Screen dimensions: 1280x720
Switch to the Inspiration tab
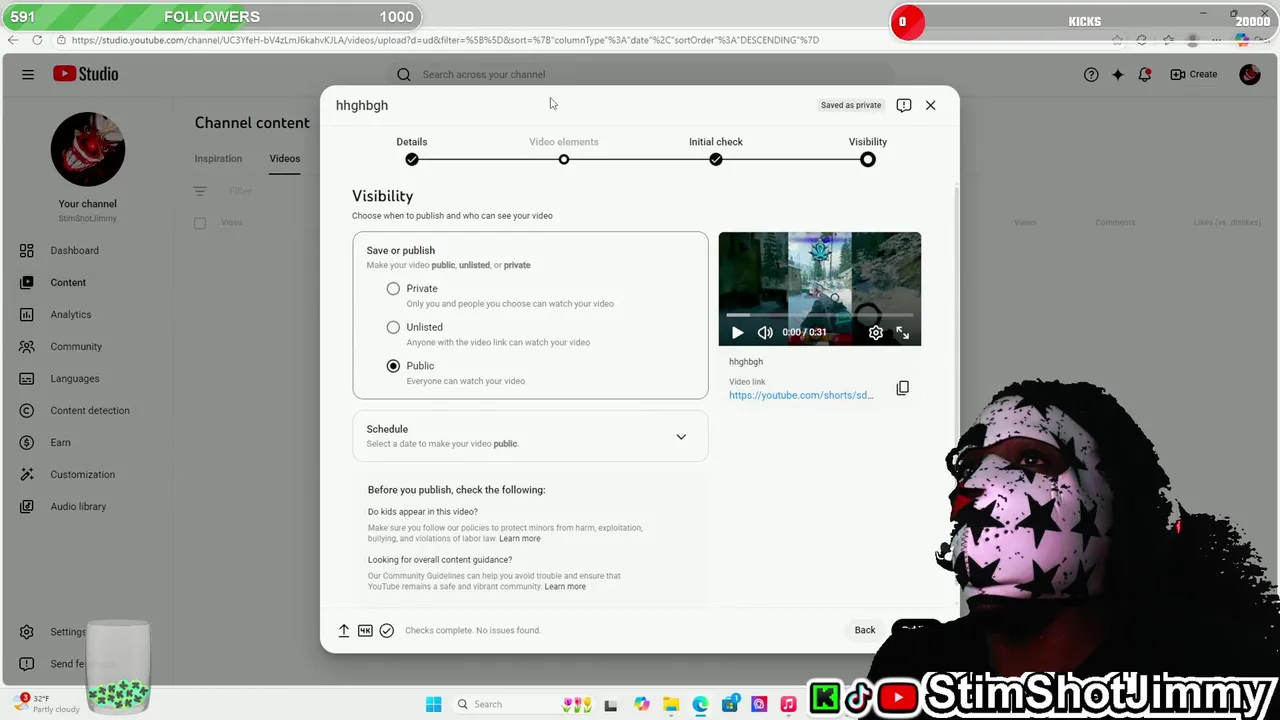[218, 158]
